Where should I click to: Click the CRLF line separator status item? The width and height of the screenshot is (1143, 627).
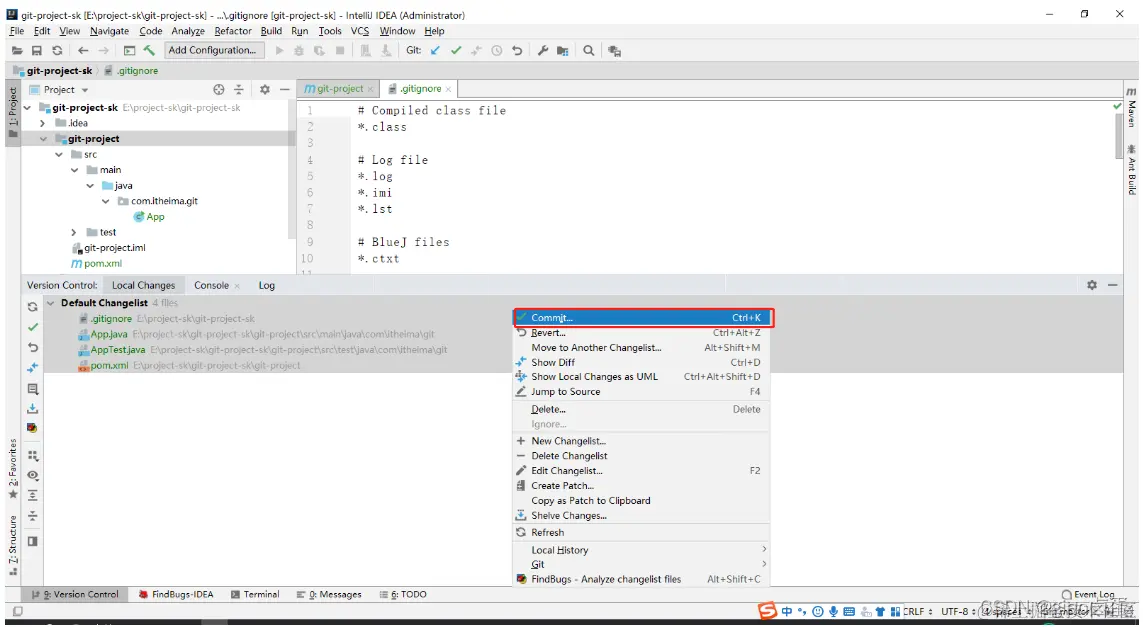[917, 612]
